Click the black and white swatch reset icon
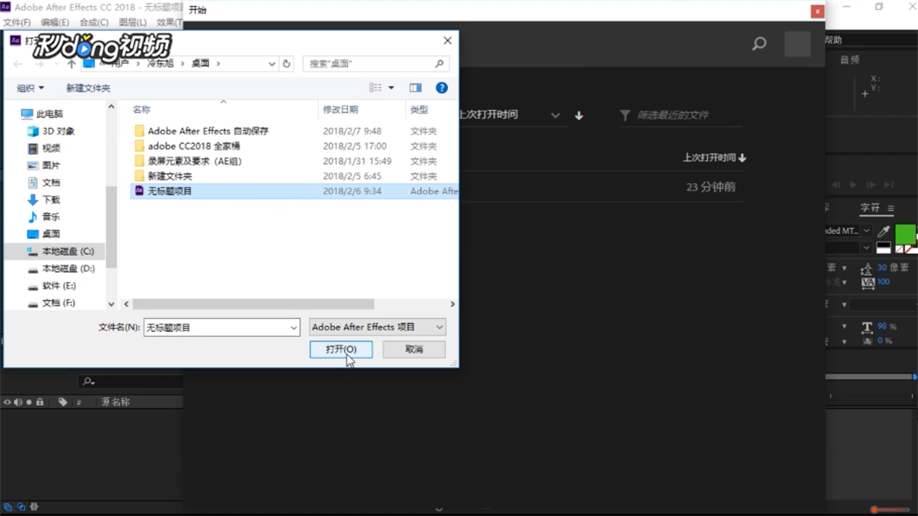This screenshot has height=516, width=918. tap(883, 248)
